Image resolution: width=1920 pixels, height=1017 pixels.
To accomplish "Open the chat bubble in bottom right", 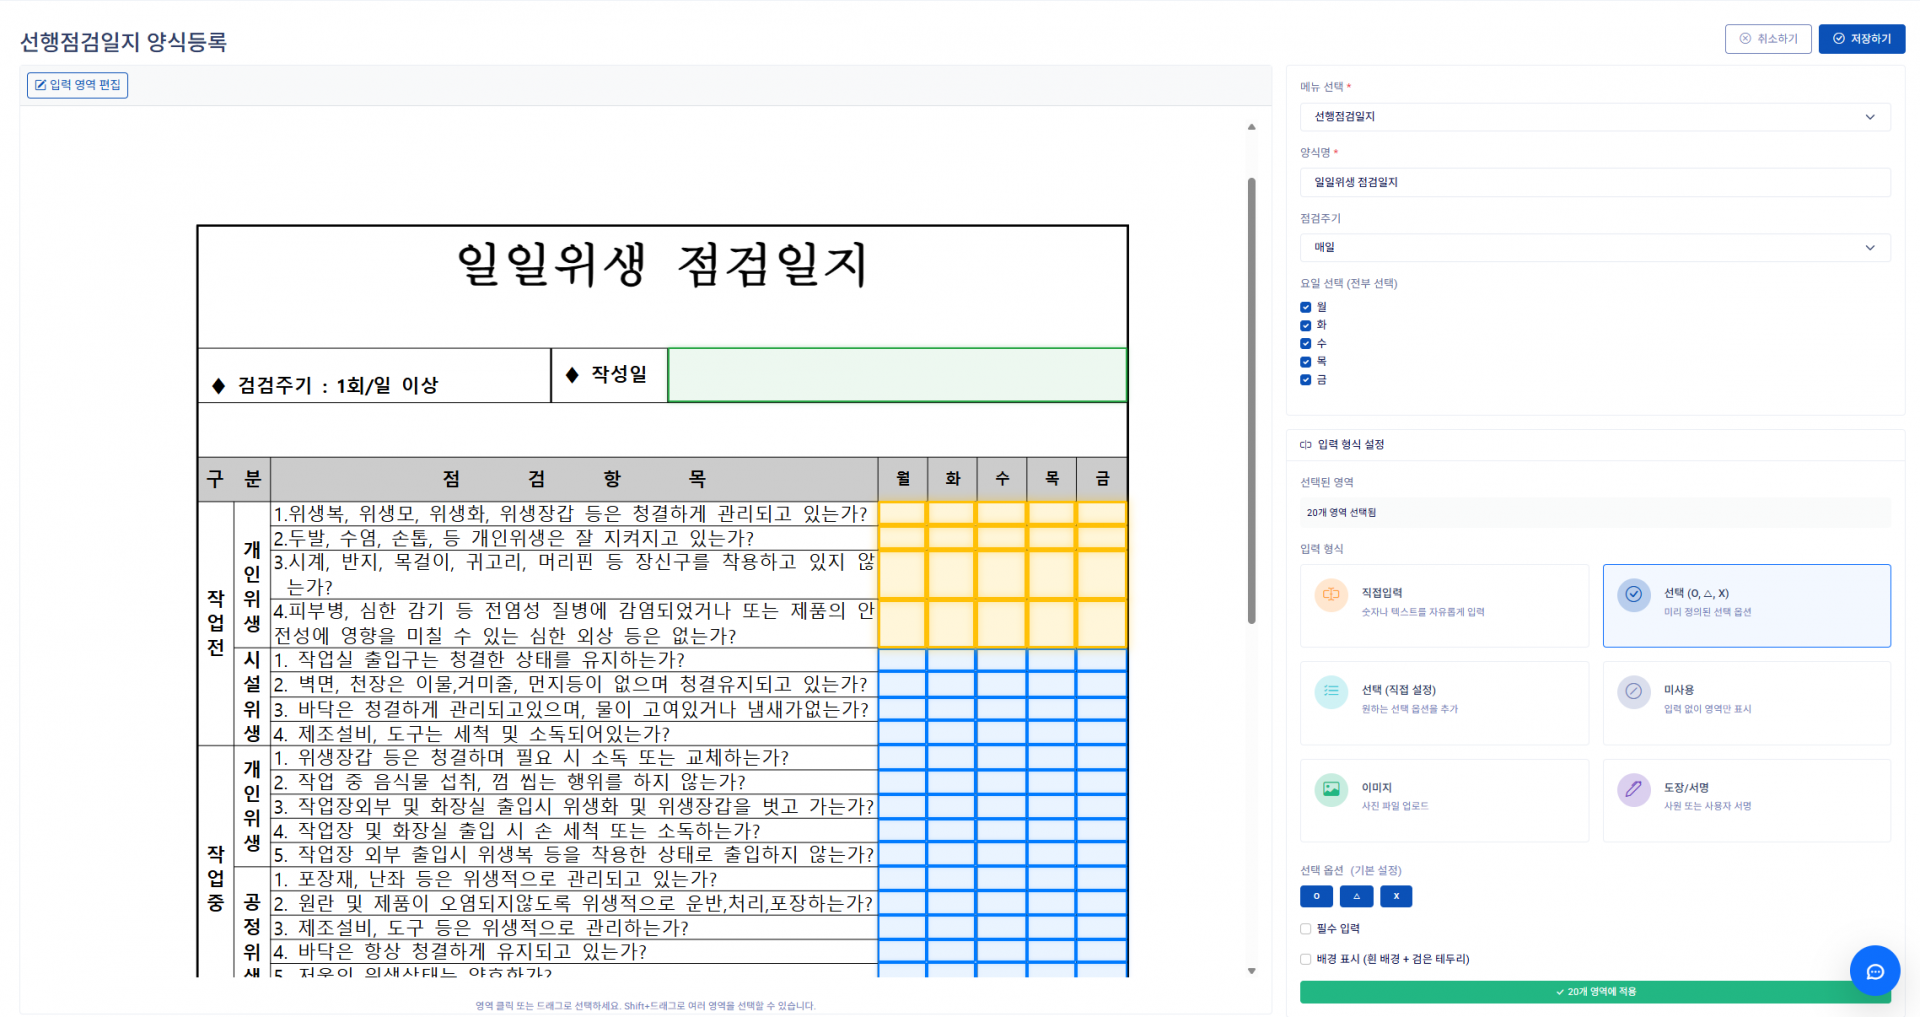I will click(1875, 971).
